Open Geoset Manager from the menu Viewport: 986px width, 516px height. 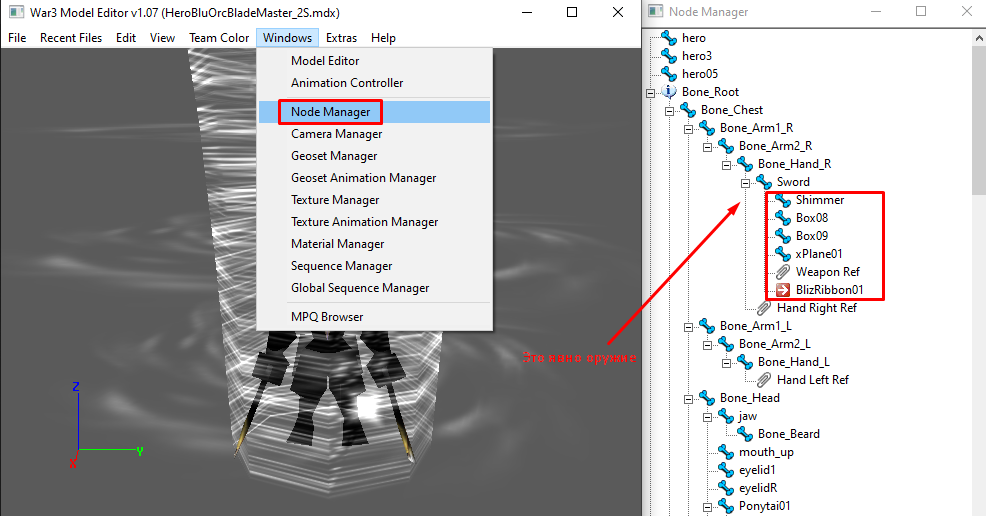pos(374,156)
